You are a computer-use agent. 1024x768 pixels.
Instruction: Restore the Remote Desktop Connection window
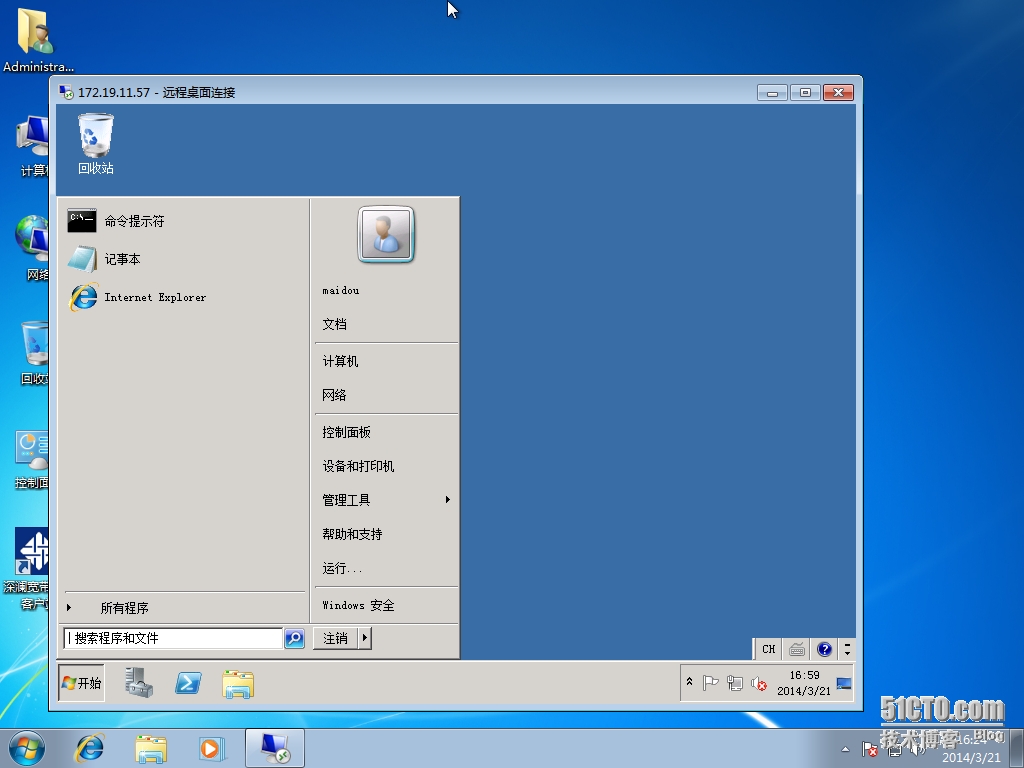[x=805, y=93]
